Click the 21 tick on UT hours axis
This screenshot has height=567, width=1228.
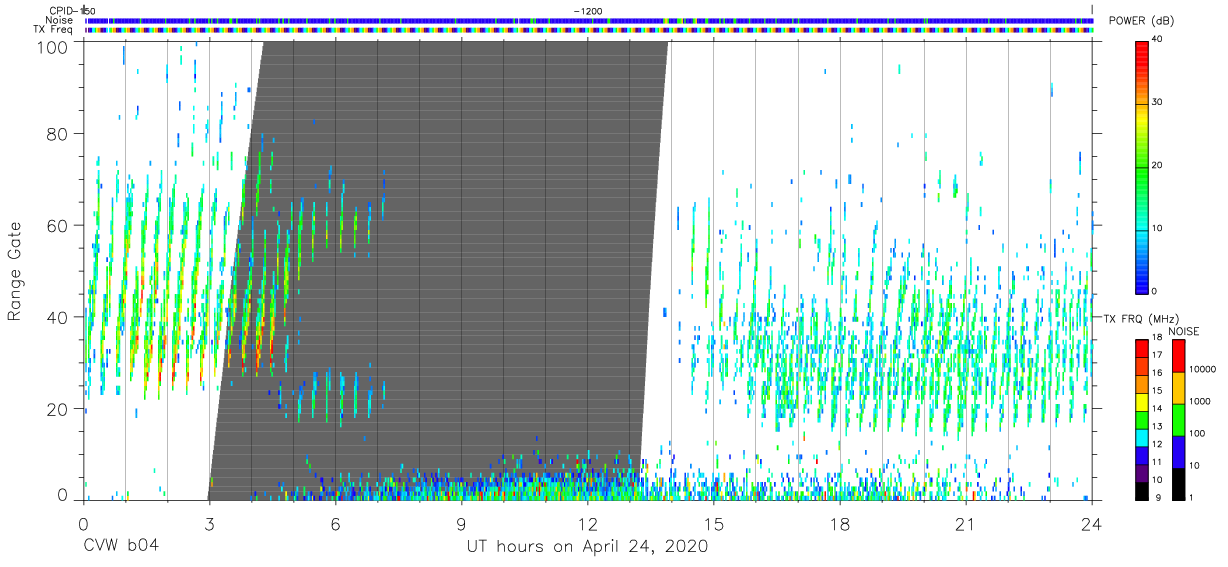tap(966, 523)
